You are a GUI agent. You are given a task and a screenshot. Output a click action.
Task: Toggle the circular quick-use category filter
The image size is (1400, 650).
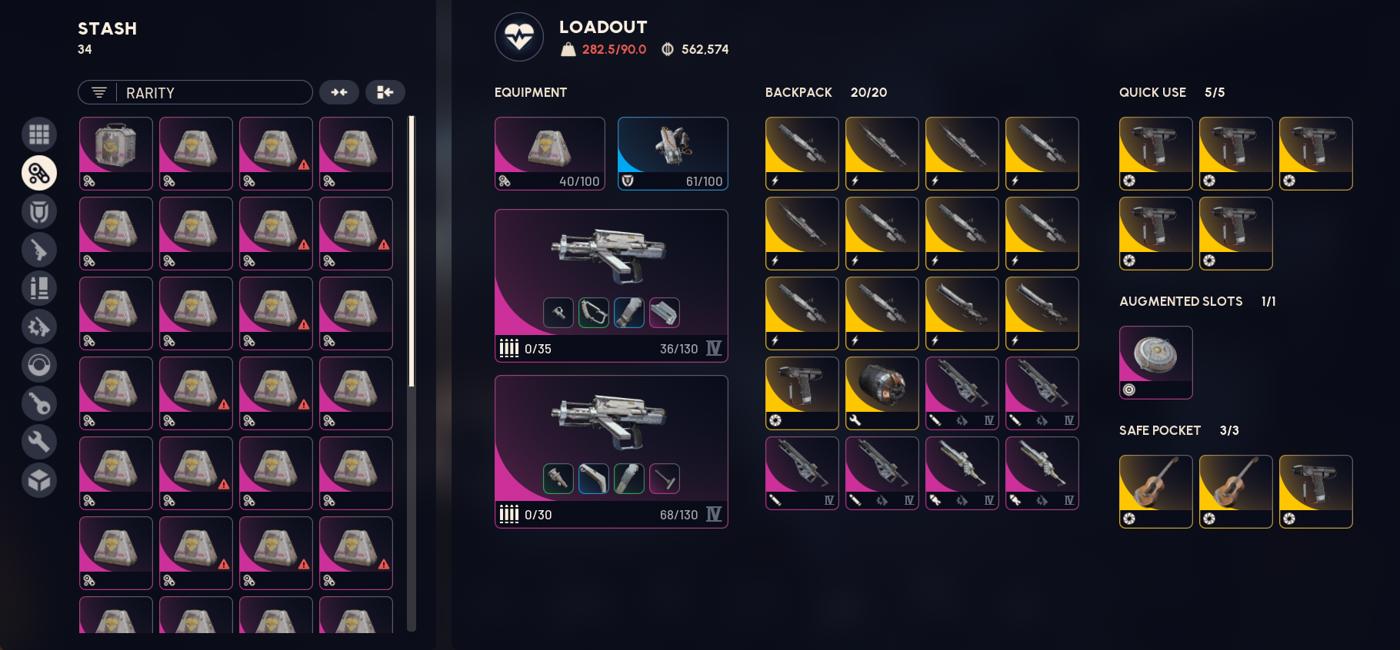pyautogui.click(x=39, y=365)
